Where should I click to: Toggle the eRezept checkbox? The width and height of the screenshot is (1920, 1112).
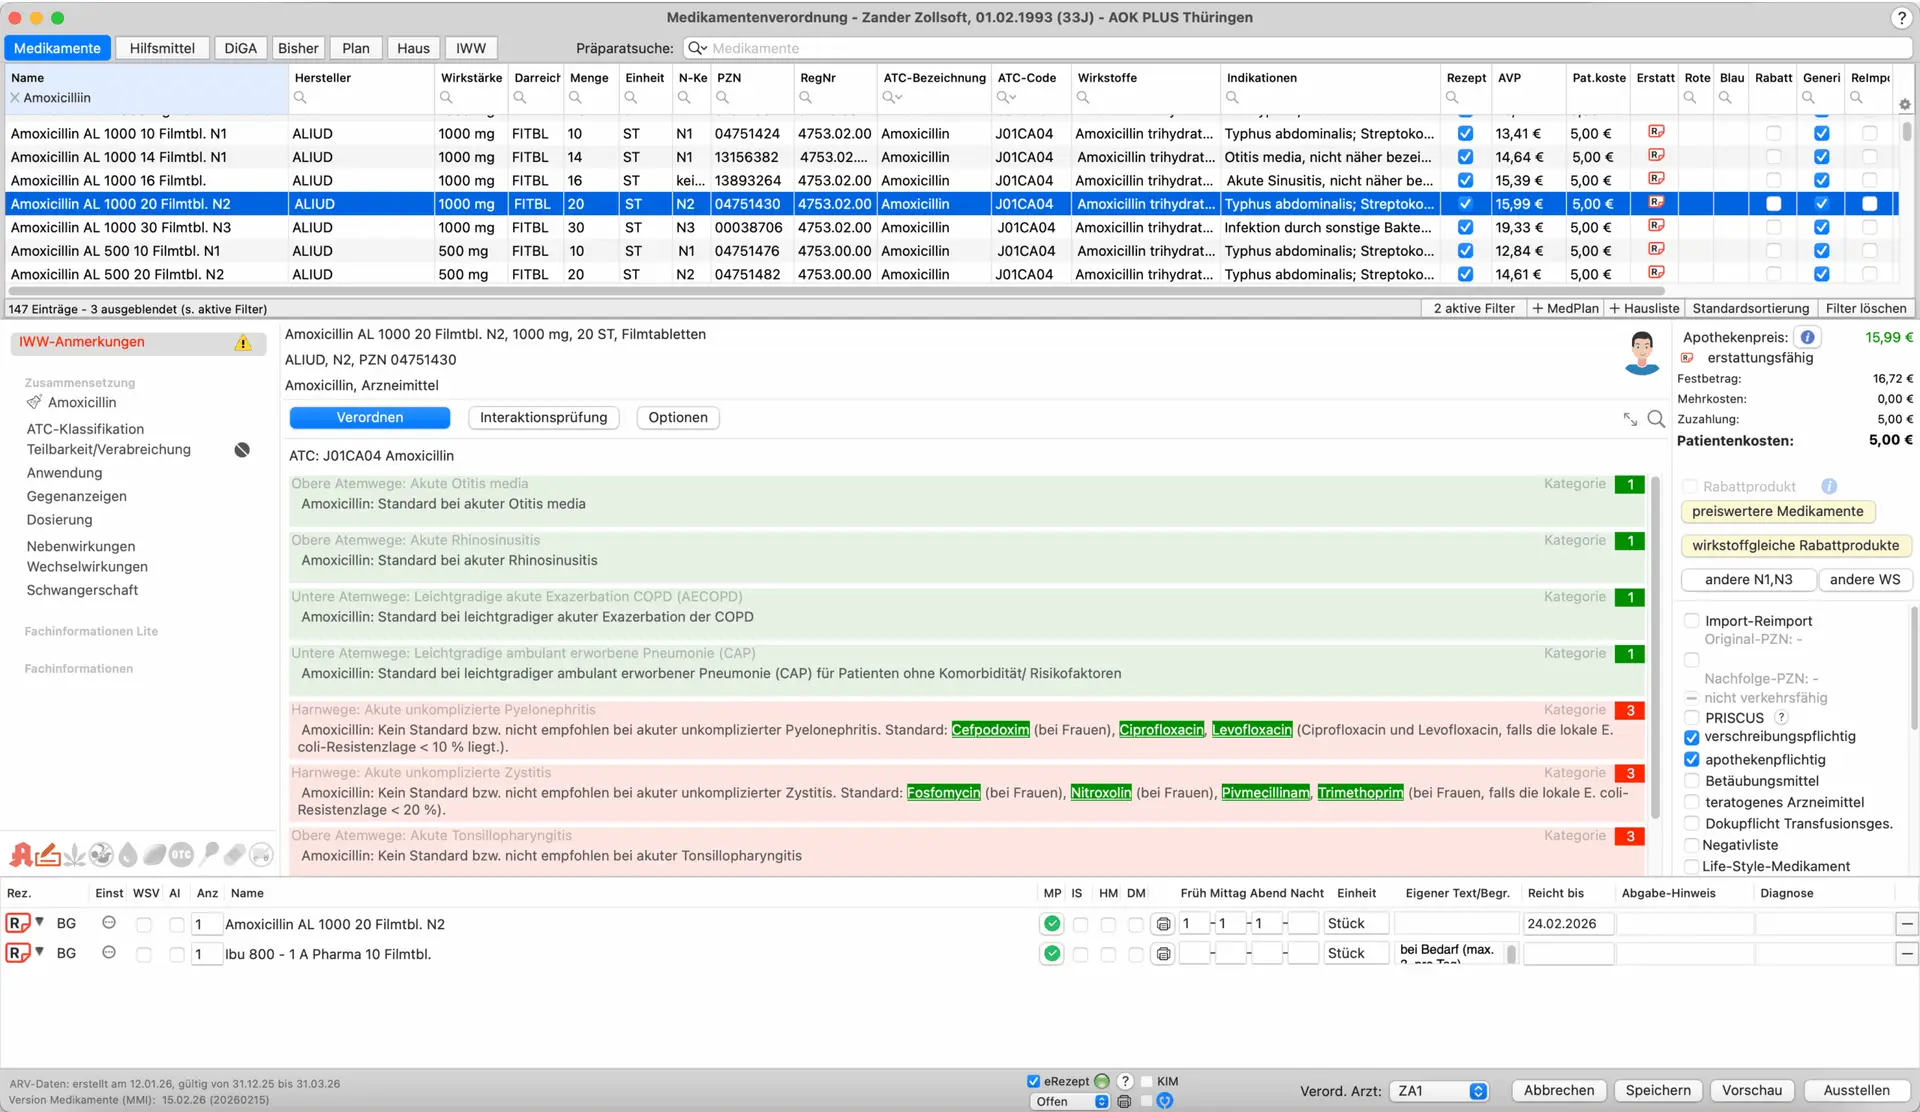pos(1033,1081)
